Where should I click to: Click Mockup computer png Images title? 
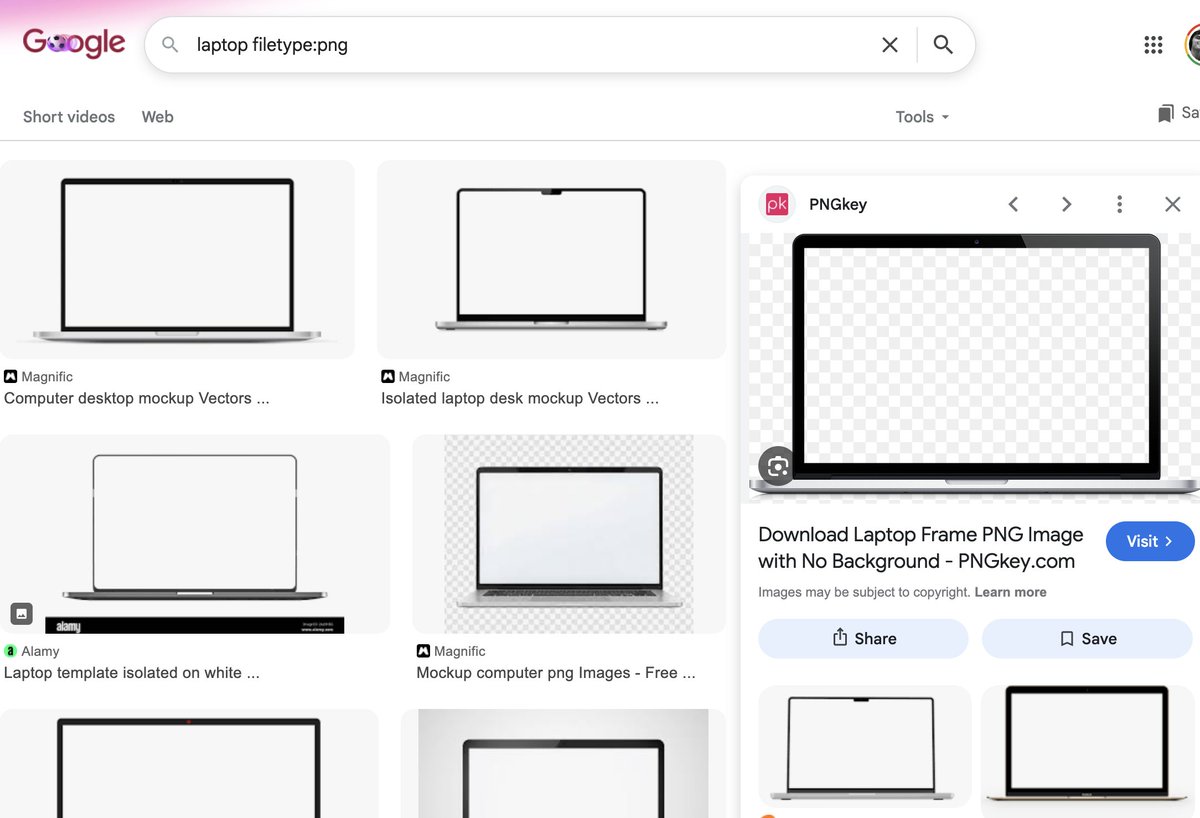[556, 673]
